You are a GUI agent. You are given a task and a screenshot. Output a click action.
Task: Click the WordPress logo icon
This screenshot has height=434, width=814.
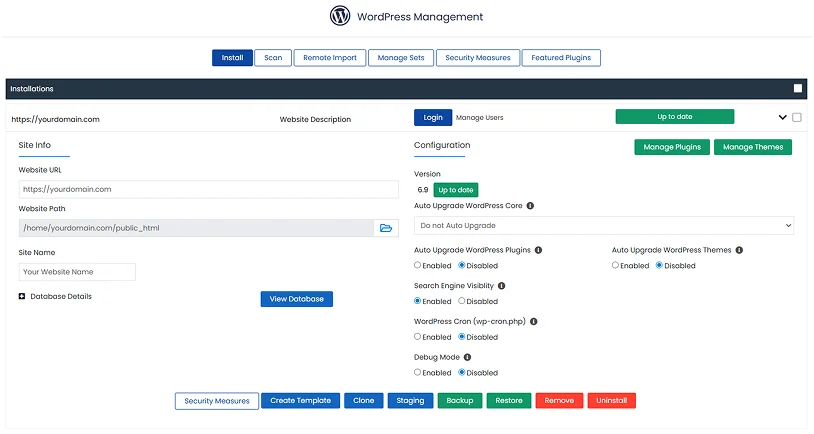340,16
